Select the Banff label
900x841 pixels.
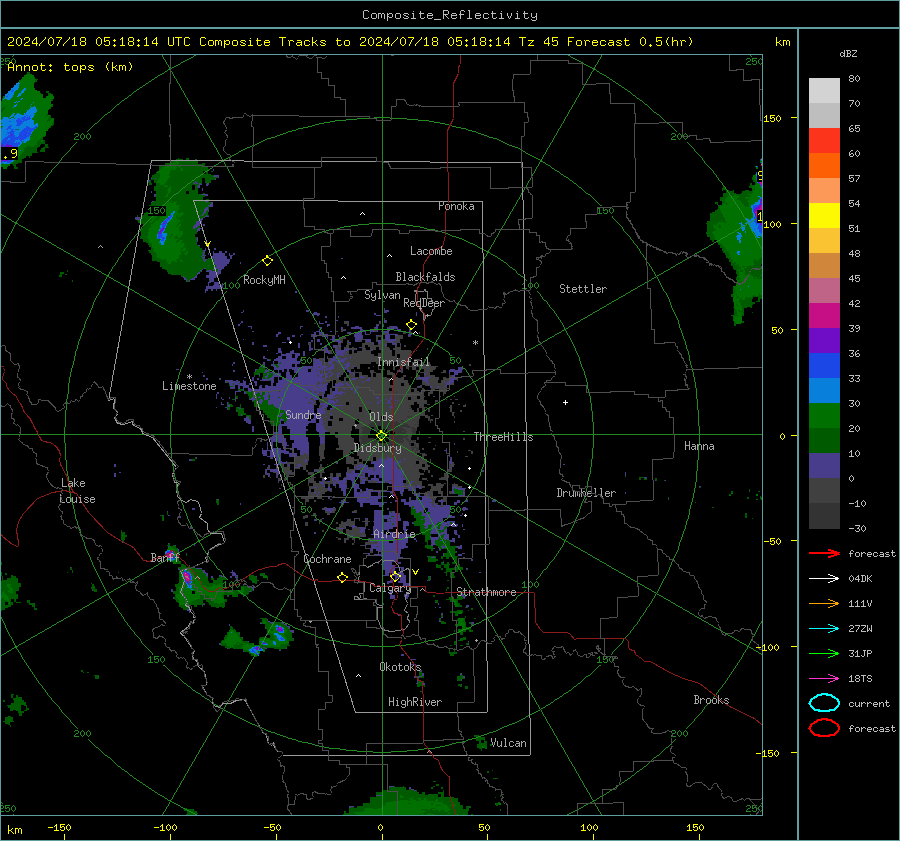[165, 557]
